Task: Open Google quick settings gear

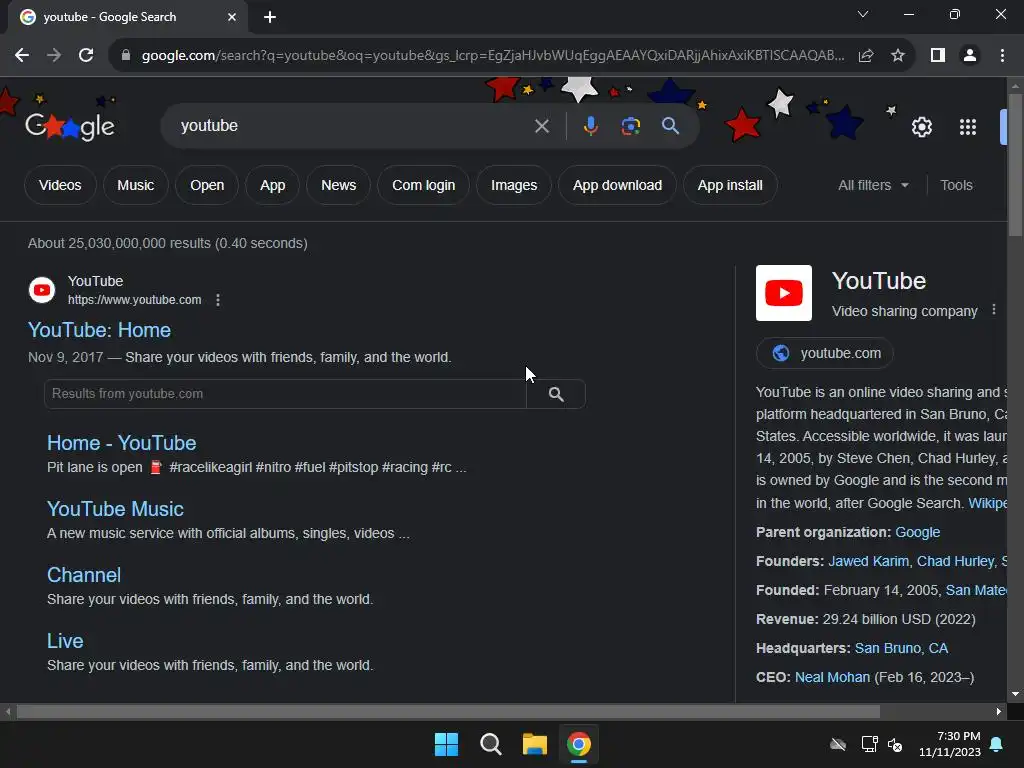Action: coord(921,127)
